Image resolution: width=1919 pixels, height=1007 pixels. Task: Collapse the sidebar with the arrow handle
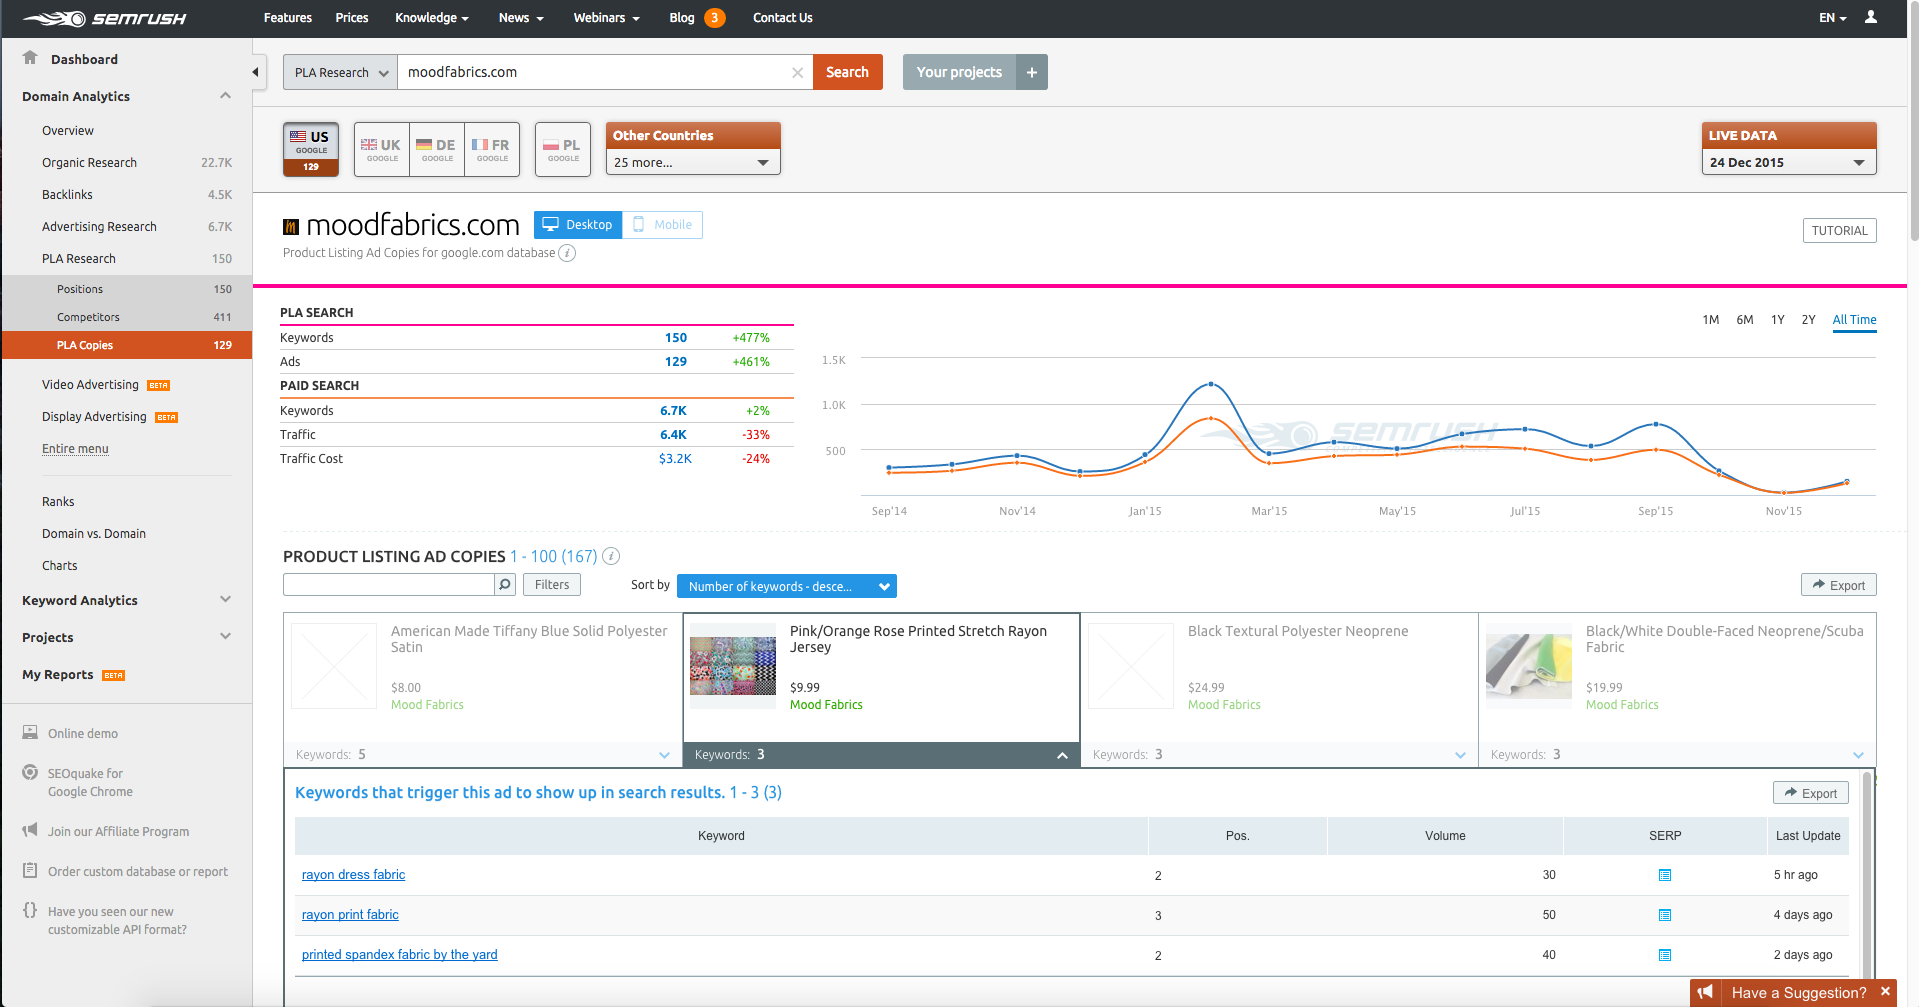(x=256, y=72)
